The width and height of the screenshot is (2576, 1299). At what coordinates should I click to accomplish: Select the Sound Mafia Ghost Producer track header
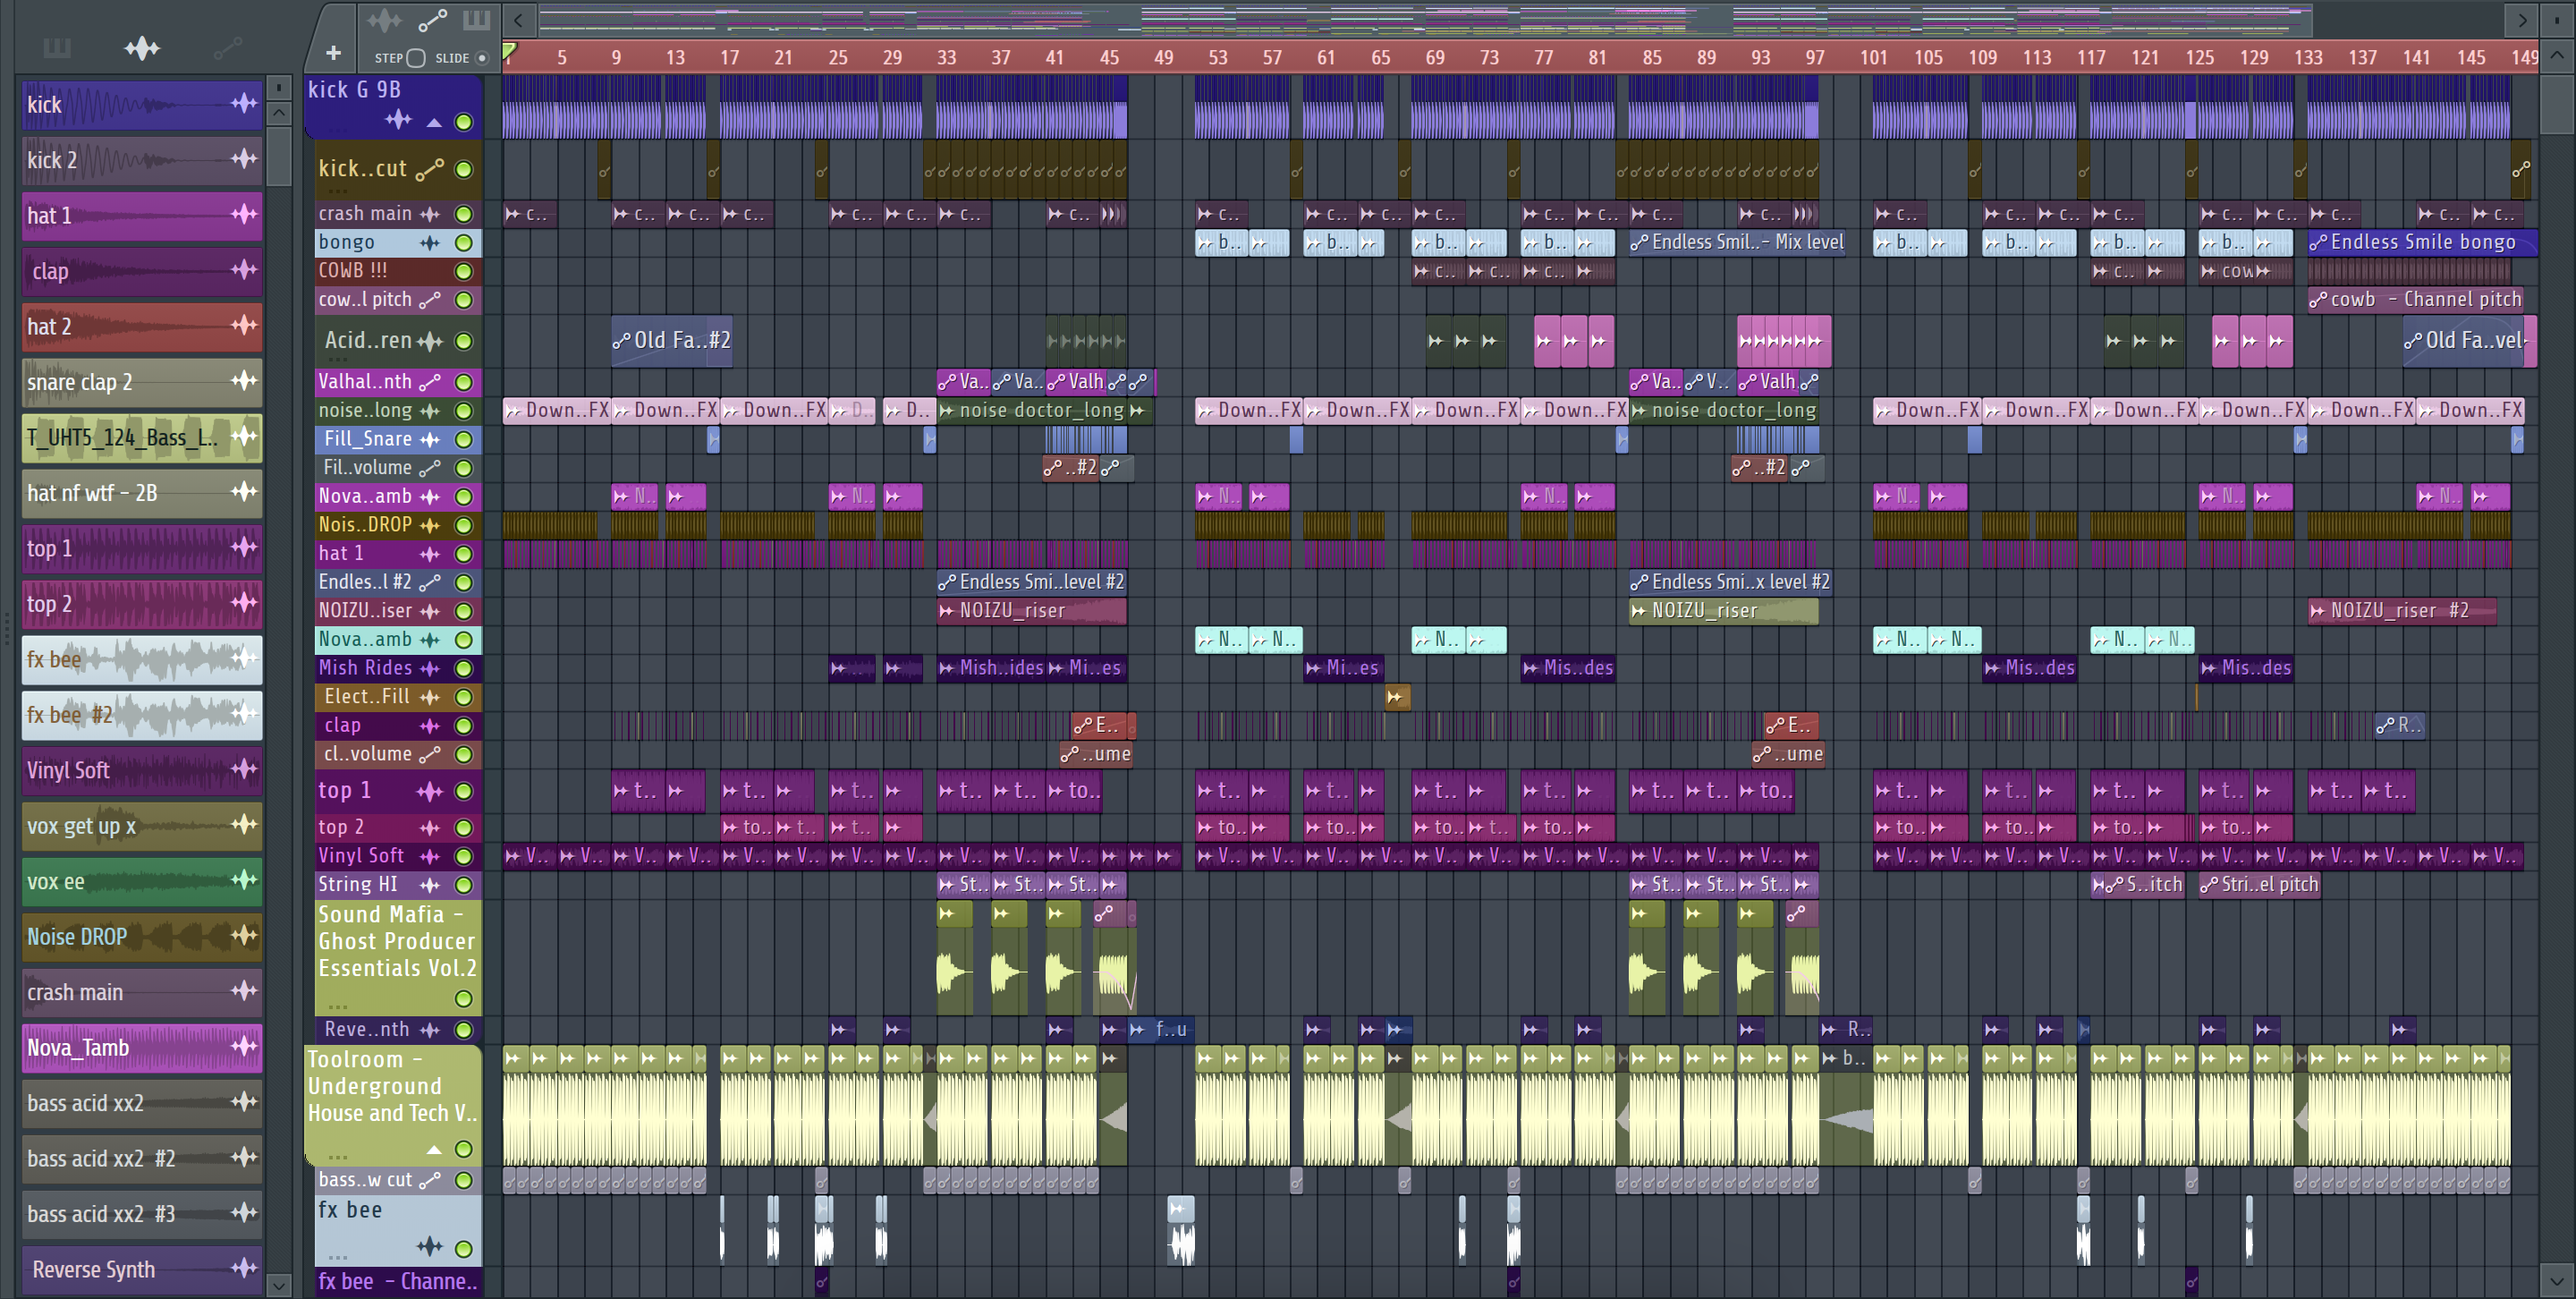pos(397,958)
